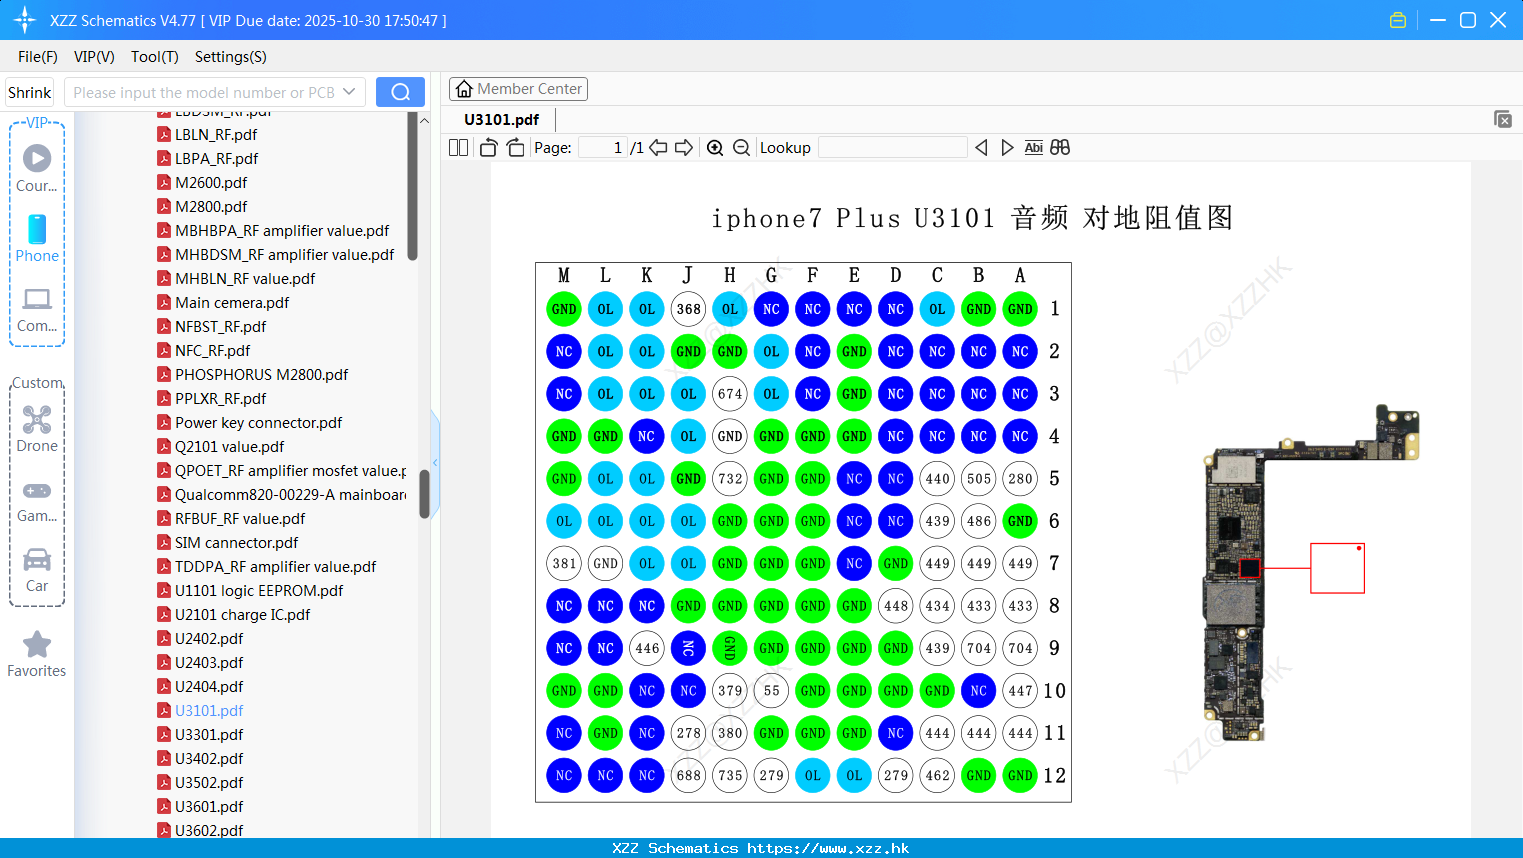Open PHOSPHORUS M2800.pdf

click(262, 375)
